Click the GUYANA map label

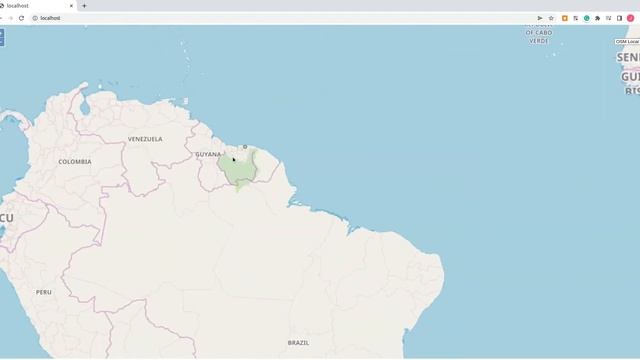208,154
